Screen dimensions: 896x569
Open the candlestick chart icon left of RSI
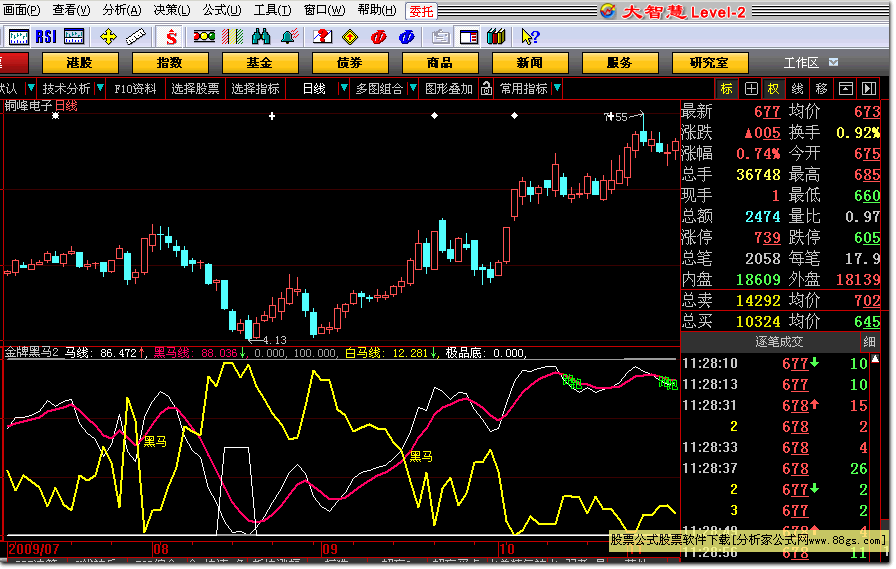(x=18, y=37)
